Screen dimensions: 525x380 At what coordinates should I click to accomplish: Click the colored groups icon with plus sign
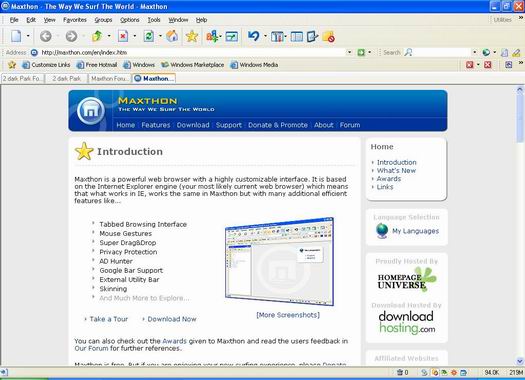pos(212,36)
